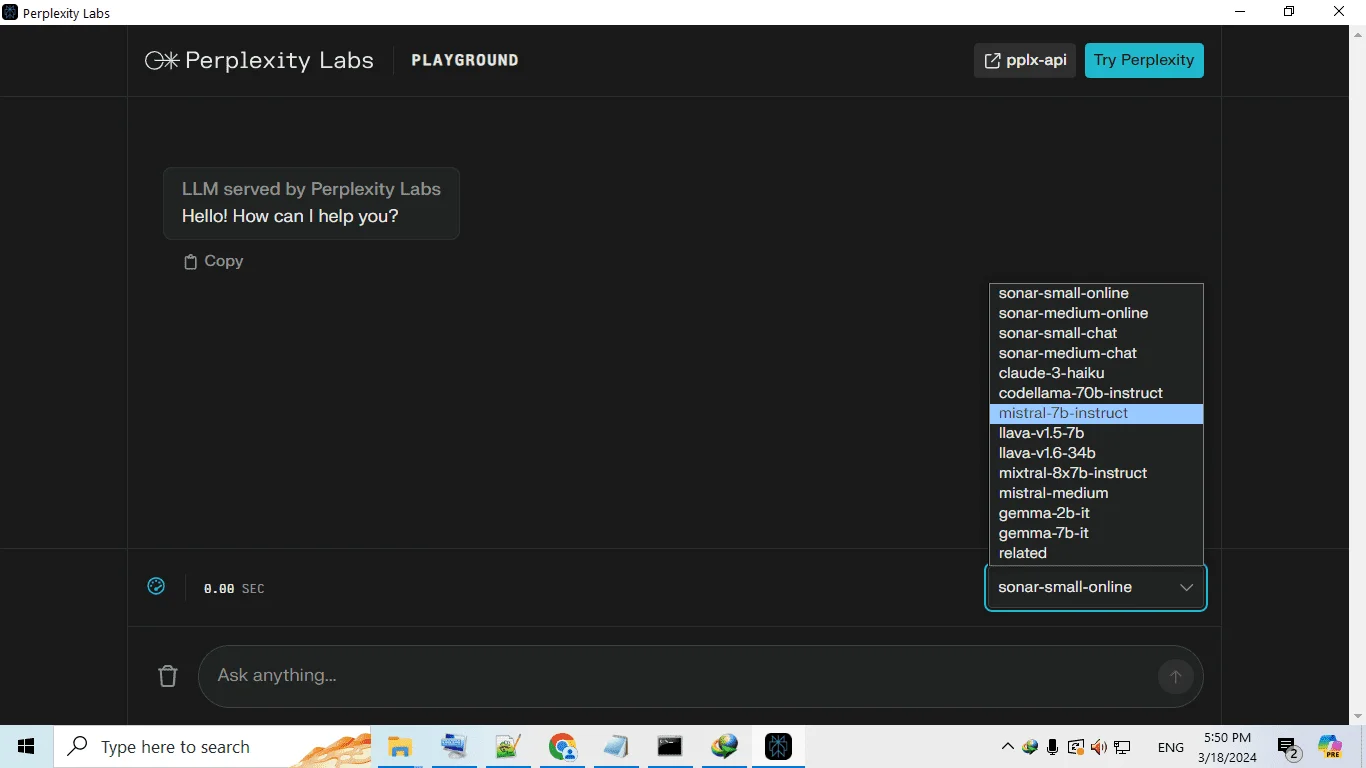This screenshot has height=768, width=1366.
Task: Collapse the model selector showing sonar-small-online
Action: (1096, 587)
